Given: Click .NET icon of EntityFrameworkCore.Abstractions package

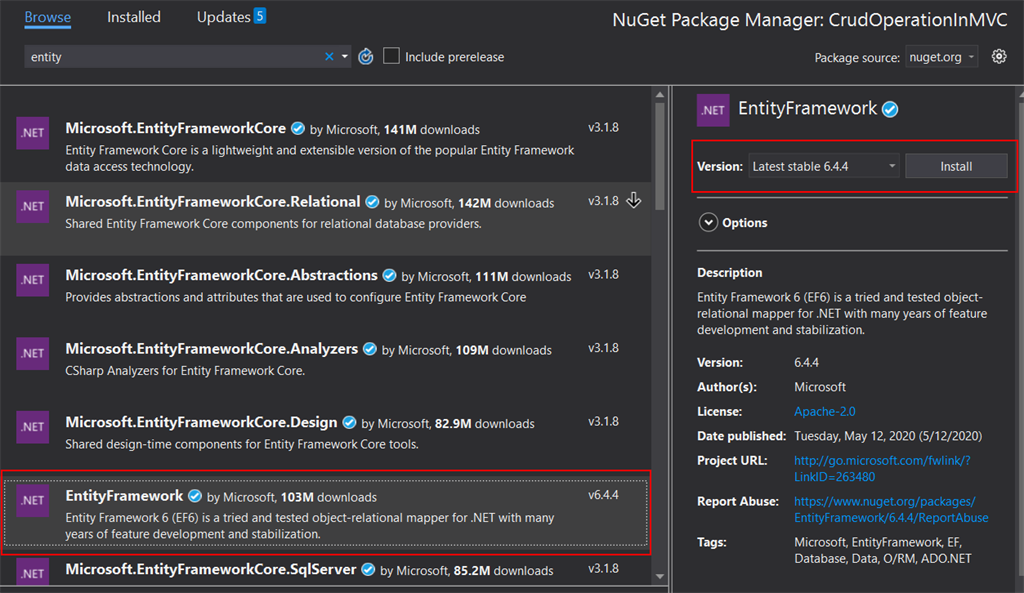Looking at the screenshot, I should (33, 280).
